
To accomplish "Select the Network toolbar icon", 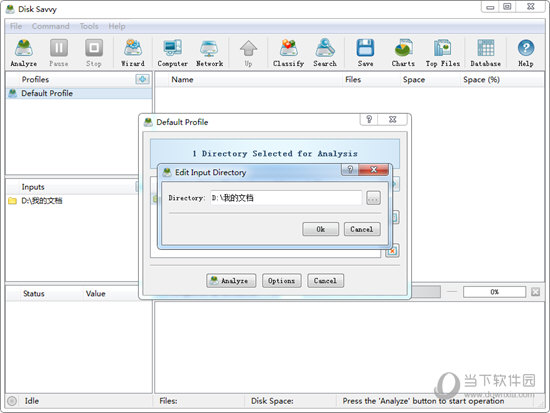I will coord(209,53).
